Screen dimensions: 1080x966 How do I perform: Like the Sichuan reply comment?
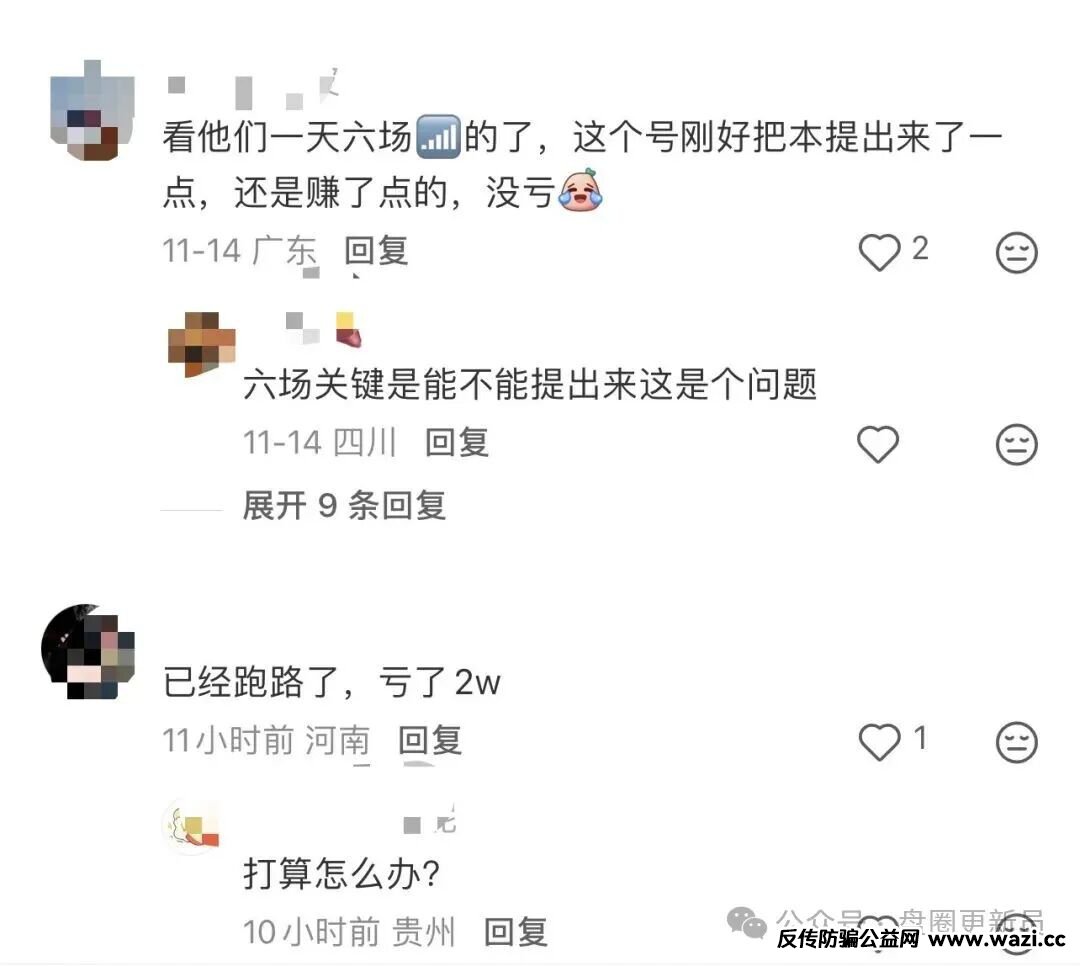pos(878,444)
